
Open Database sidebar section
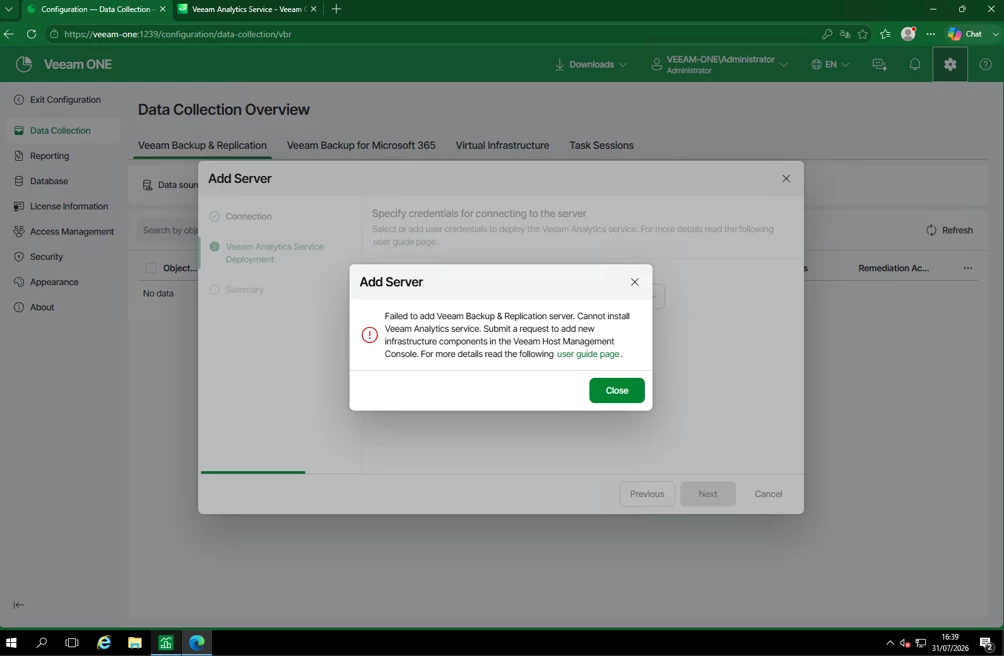[41, 181]
